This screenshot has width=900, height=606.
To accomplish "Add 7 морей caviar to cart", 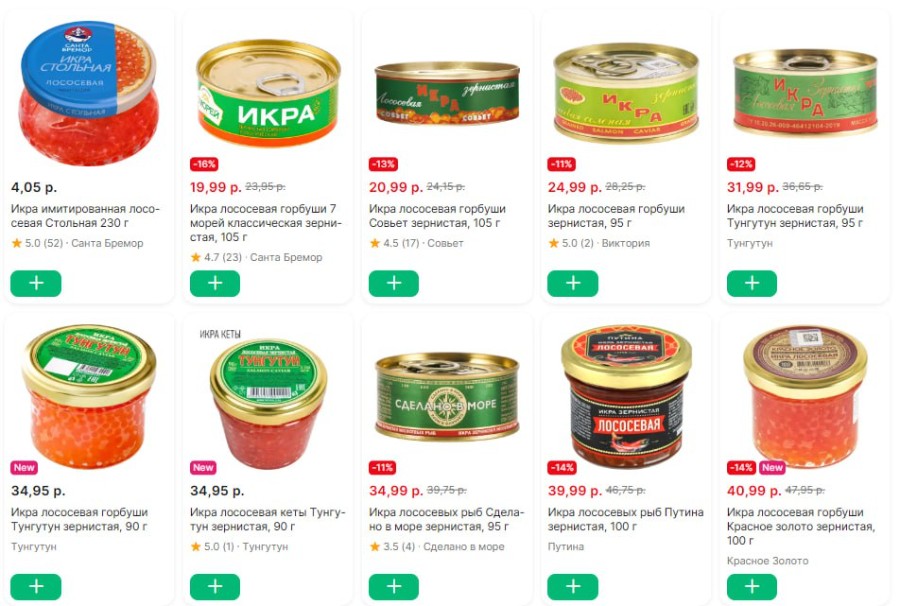I will click(215, 283).
